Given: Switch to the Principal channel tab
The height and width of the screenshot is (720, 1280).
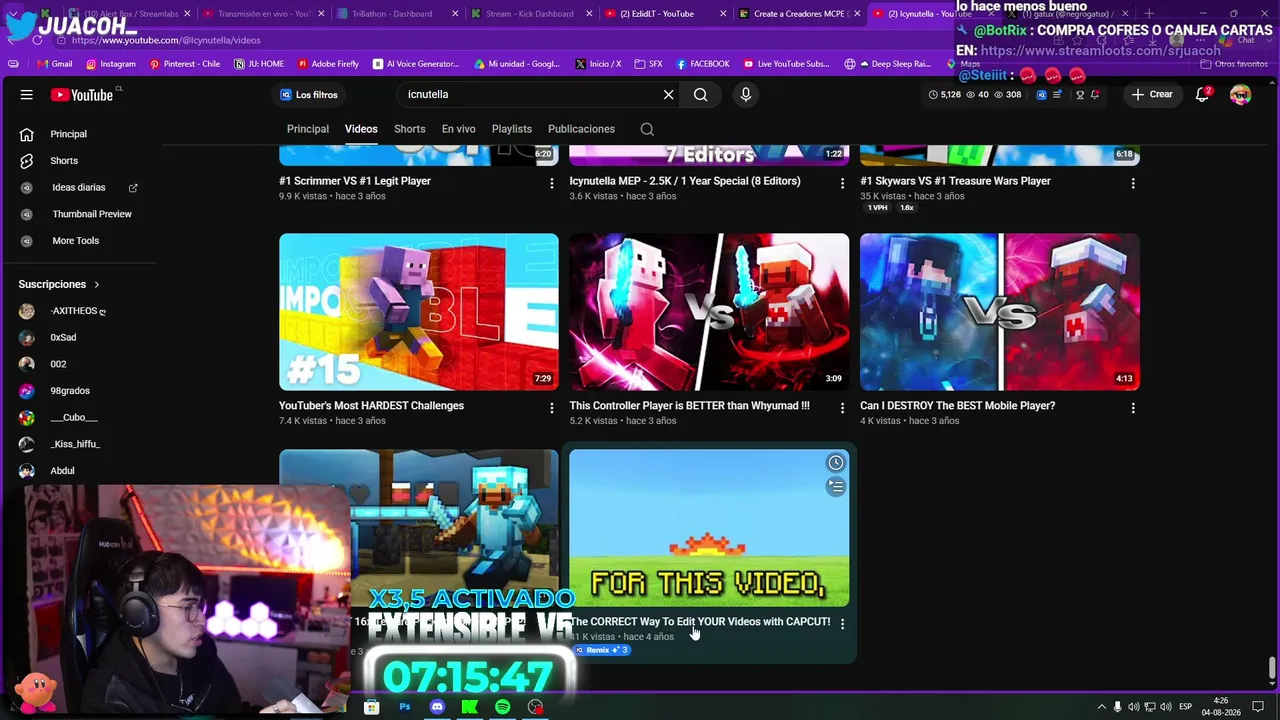Looking at the screenshot, I should [x=308, y=129].
